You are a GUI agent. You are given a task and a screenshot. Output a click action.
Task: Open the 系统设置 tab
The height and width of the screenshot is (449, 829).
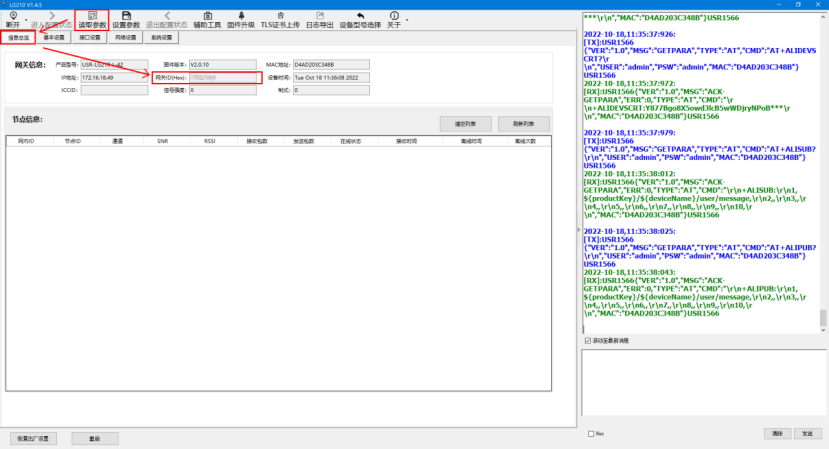click(160, 38)
